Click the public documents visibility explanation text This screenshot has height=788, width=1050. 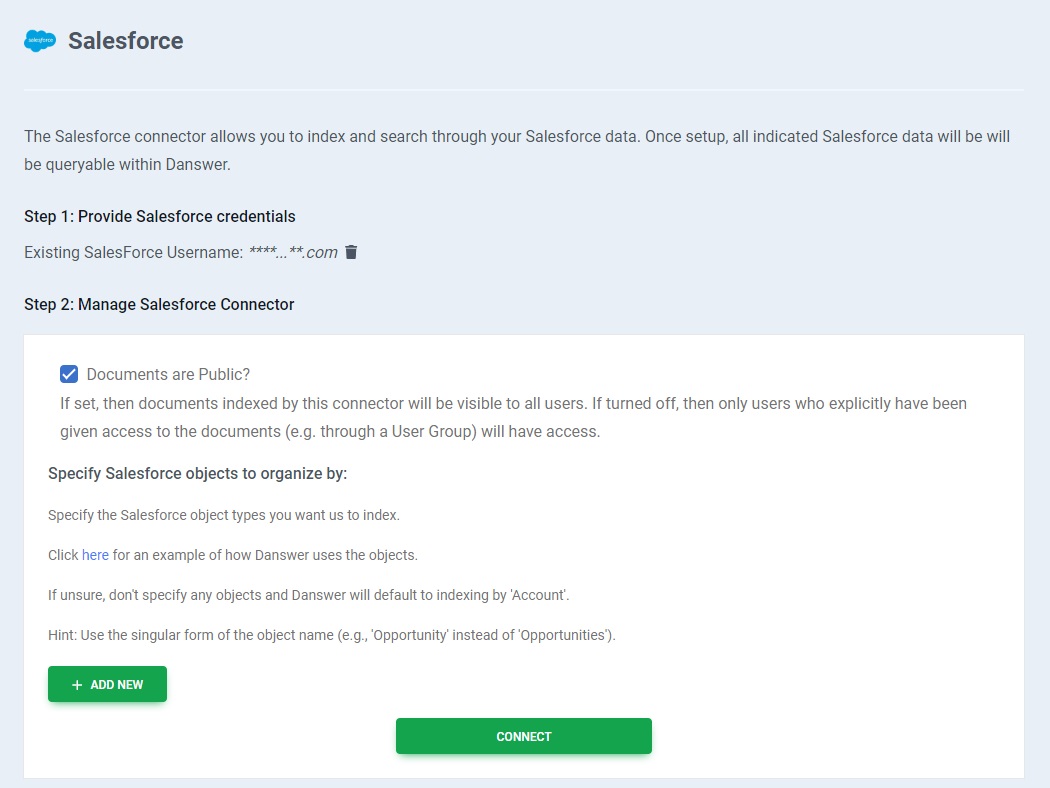[x=513, y=418]
